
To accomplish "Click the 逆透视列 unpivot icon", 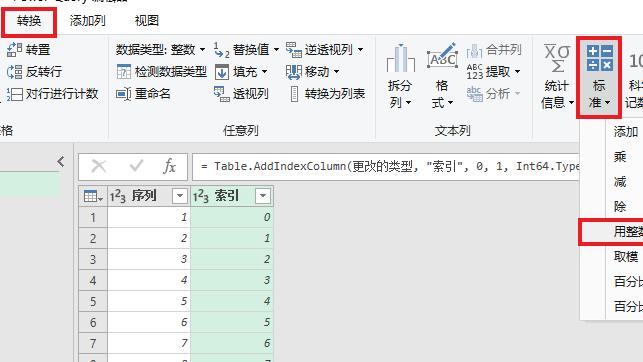I will [x=294, y=50].
